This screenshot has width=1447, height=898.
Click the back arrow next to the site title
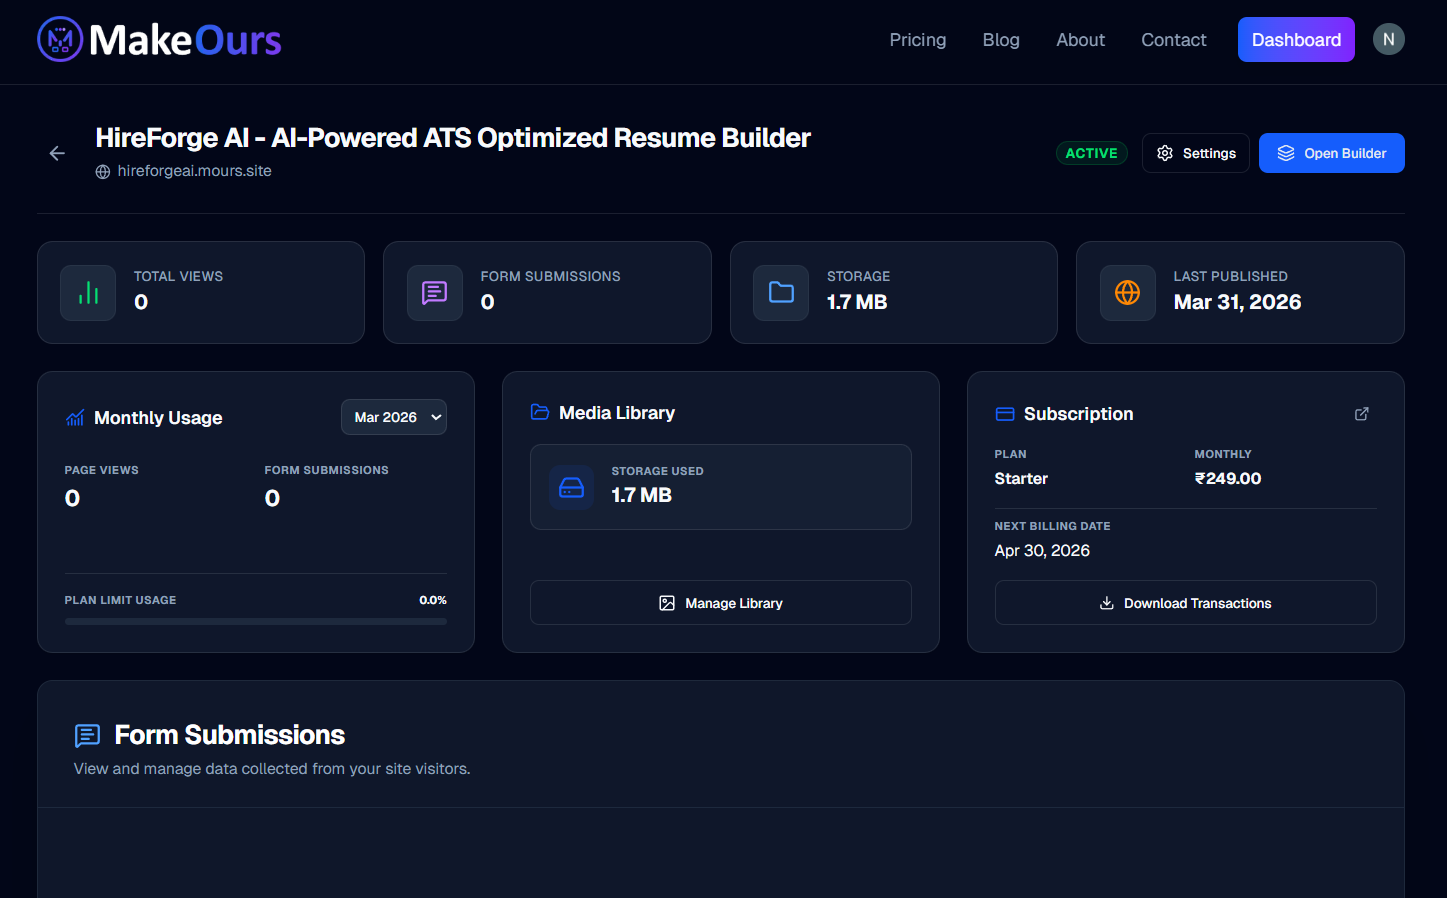(x=57, y=153)
